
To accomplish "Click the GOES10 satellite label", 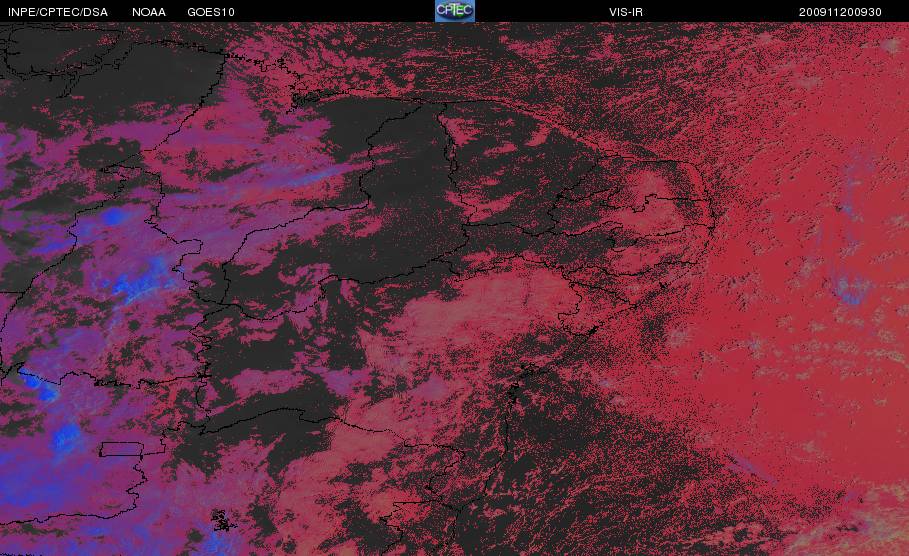I will [x=211, y=12].
